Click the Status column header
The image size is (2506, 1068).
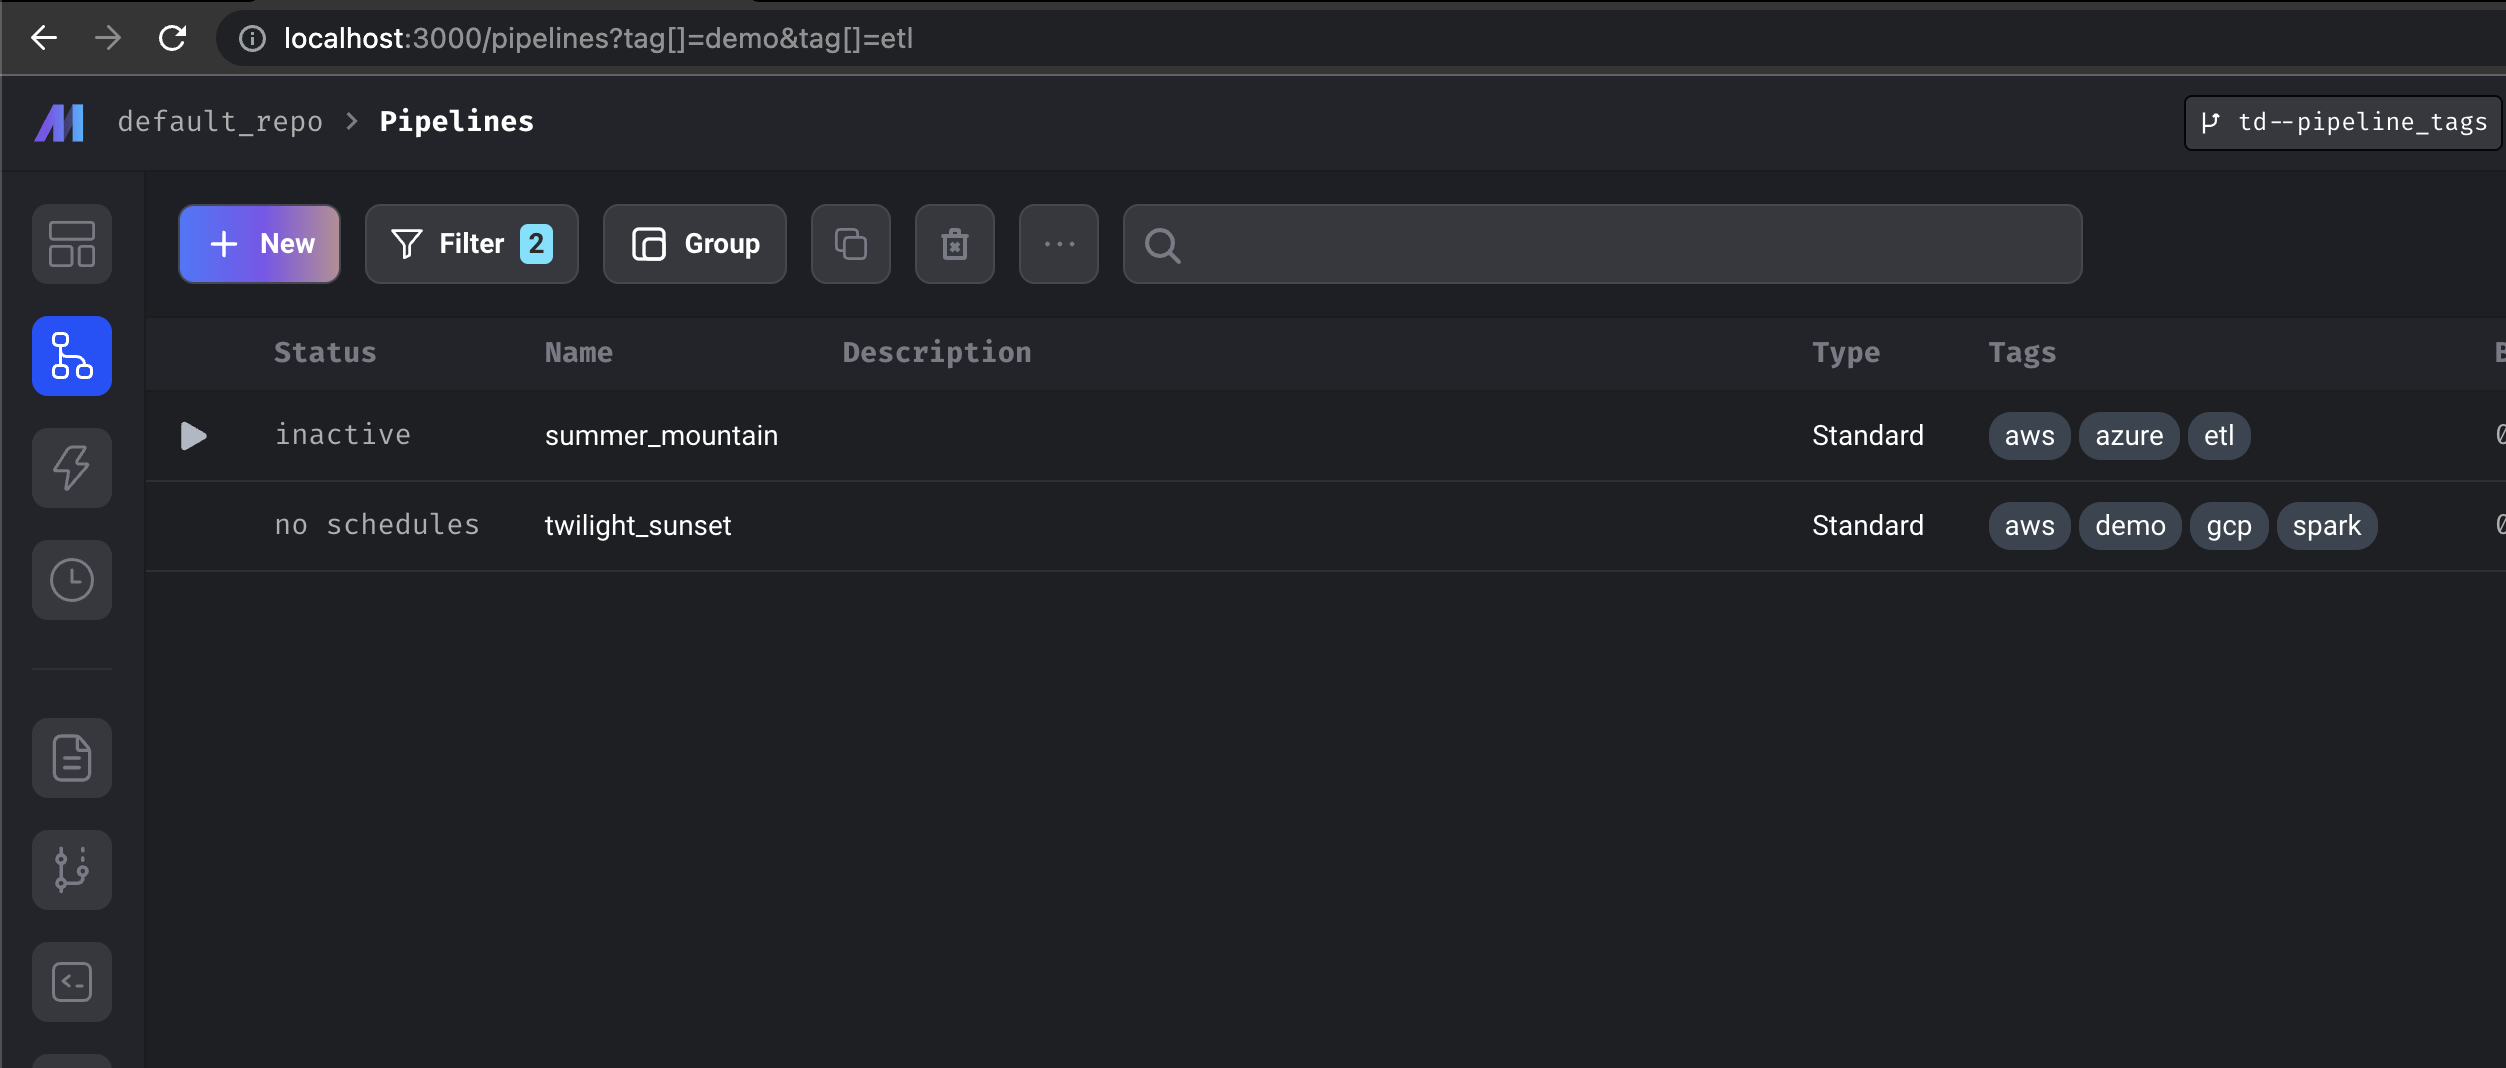point(325,352)
